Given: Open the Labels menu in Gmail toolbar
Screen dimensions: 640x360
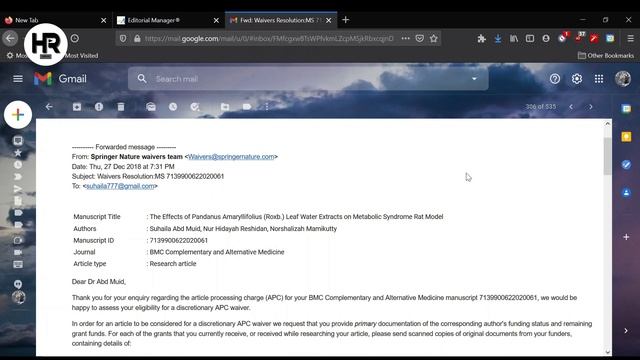Looking at the screenshot, I should point(247,107).
